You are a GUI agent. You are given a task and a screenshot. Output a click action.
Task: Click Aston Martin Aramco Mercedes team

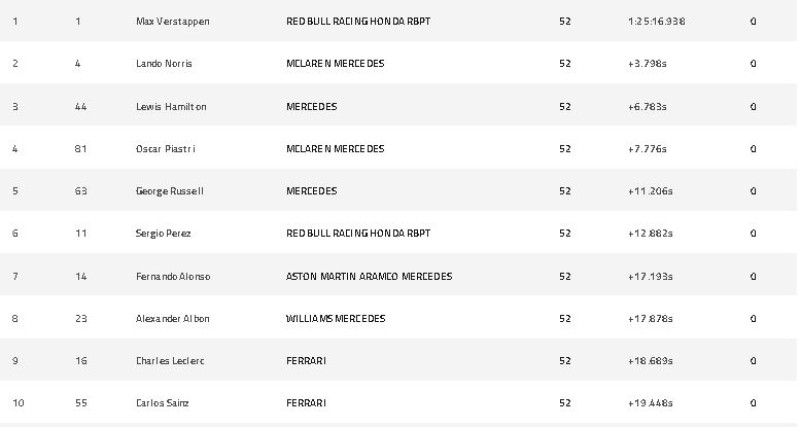click(369, 277)
